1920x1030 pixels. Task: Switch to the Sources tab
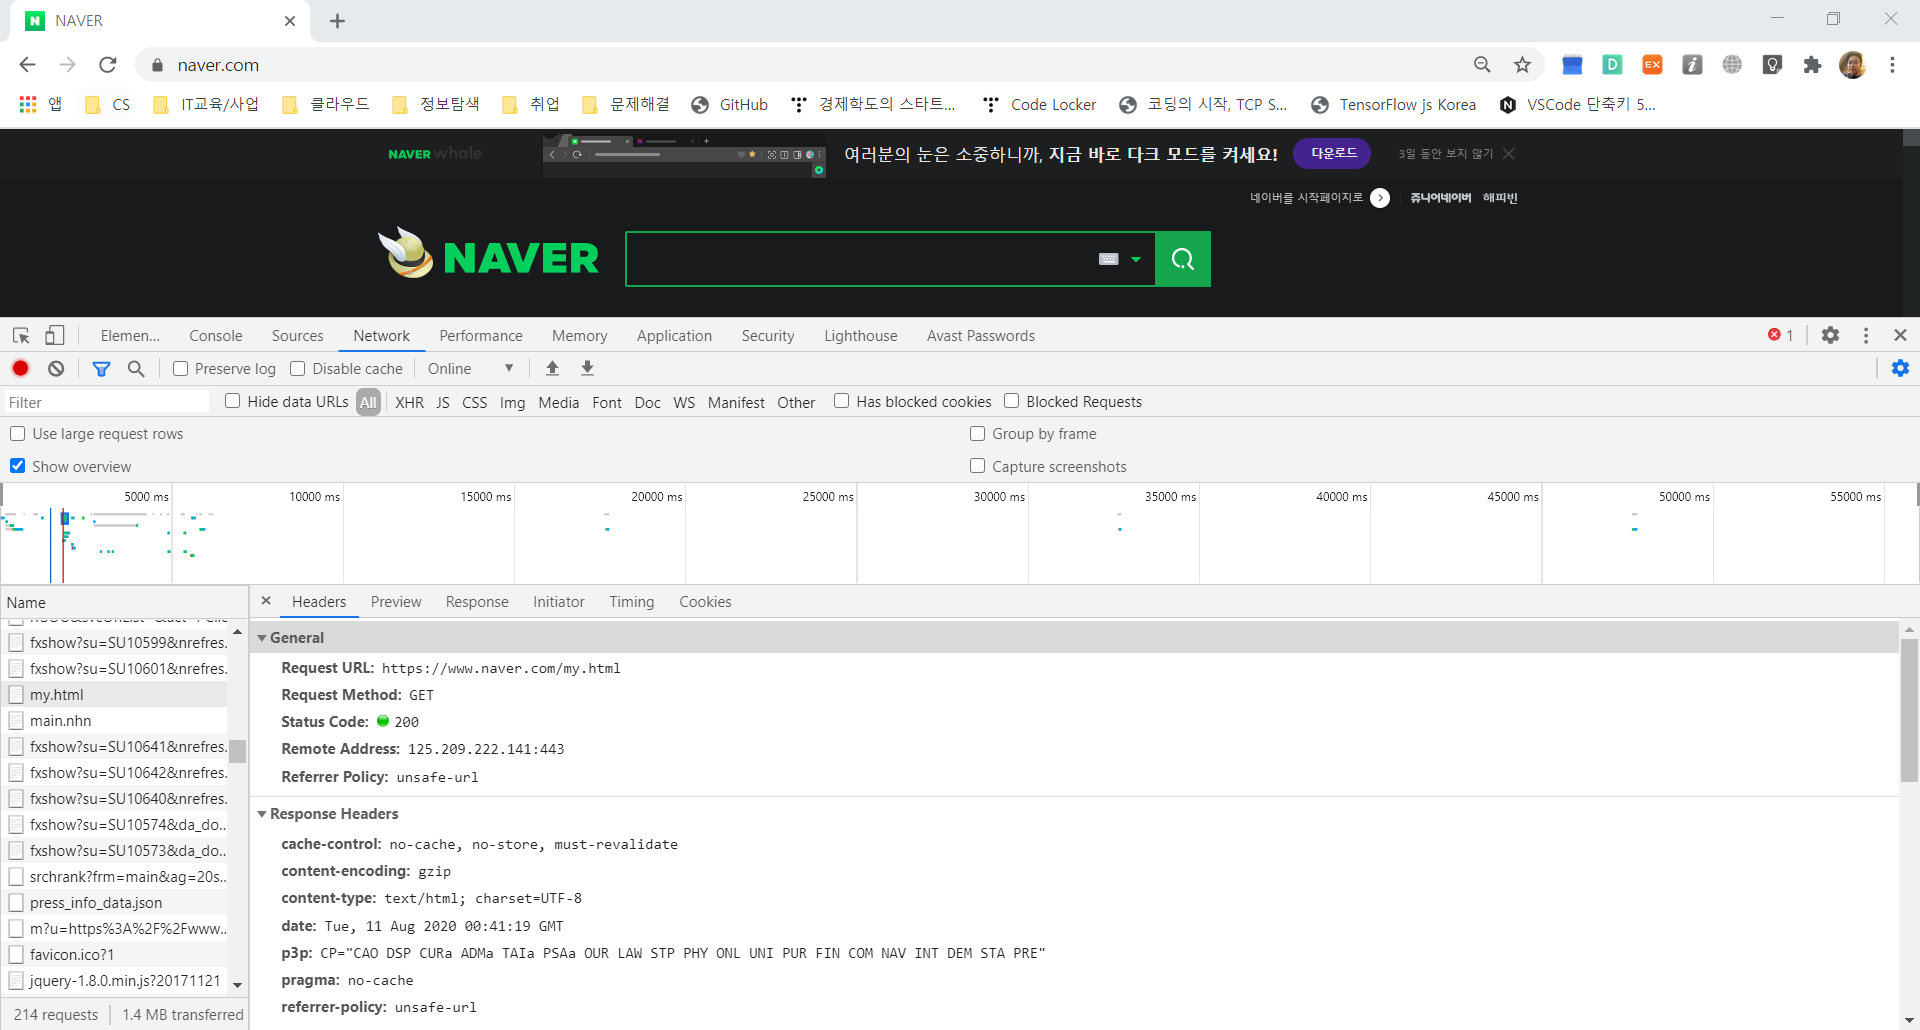pyautogui.click(x=297, y=336)
